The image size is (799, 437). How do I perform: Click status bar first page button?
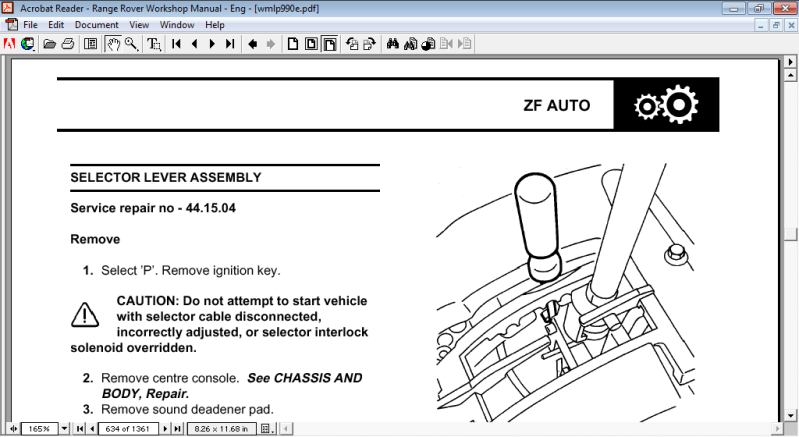pyautogui.click(x=80, y=429)
